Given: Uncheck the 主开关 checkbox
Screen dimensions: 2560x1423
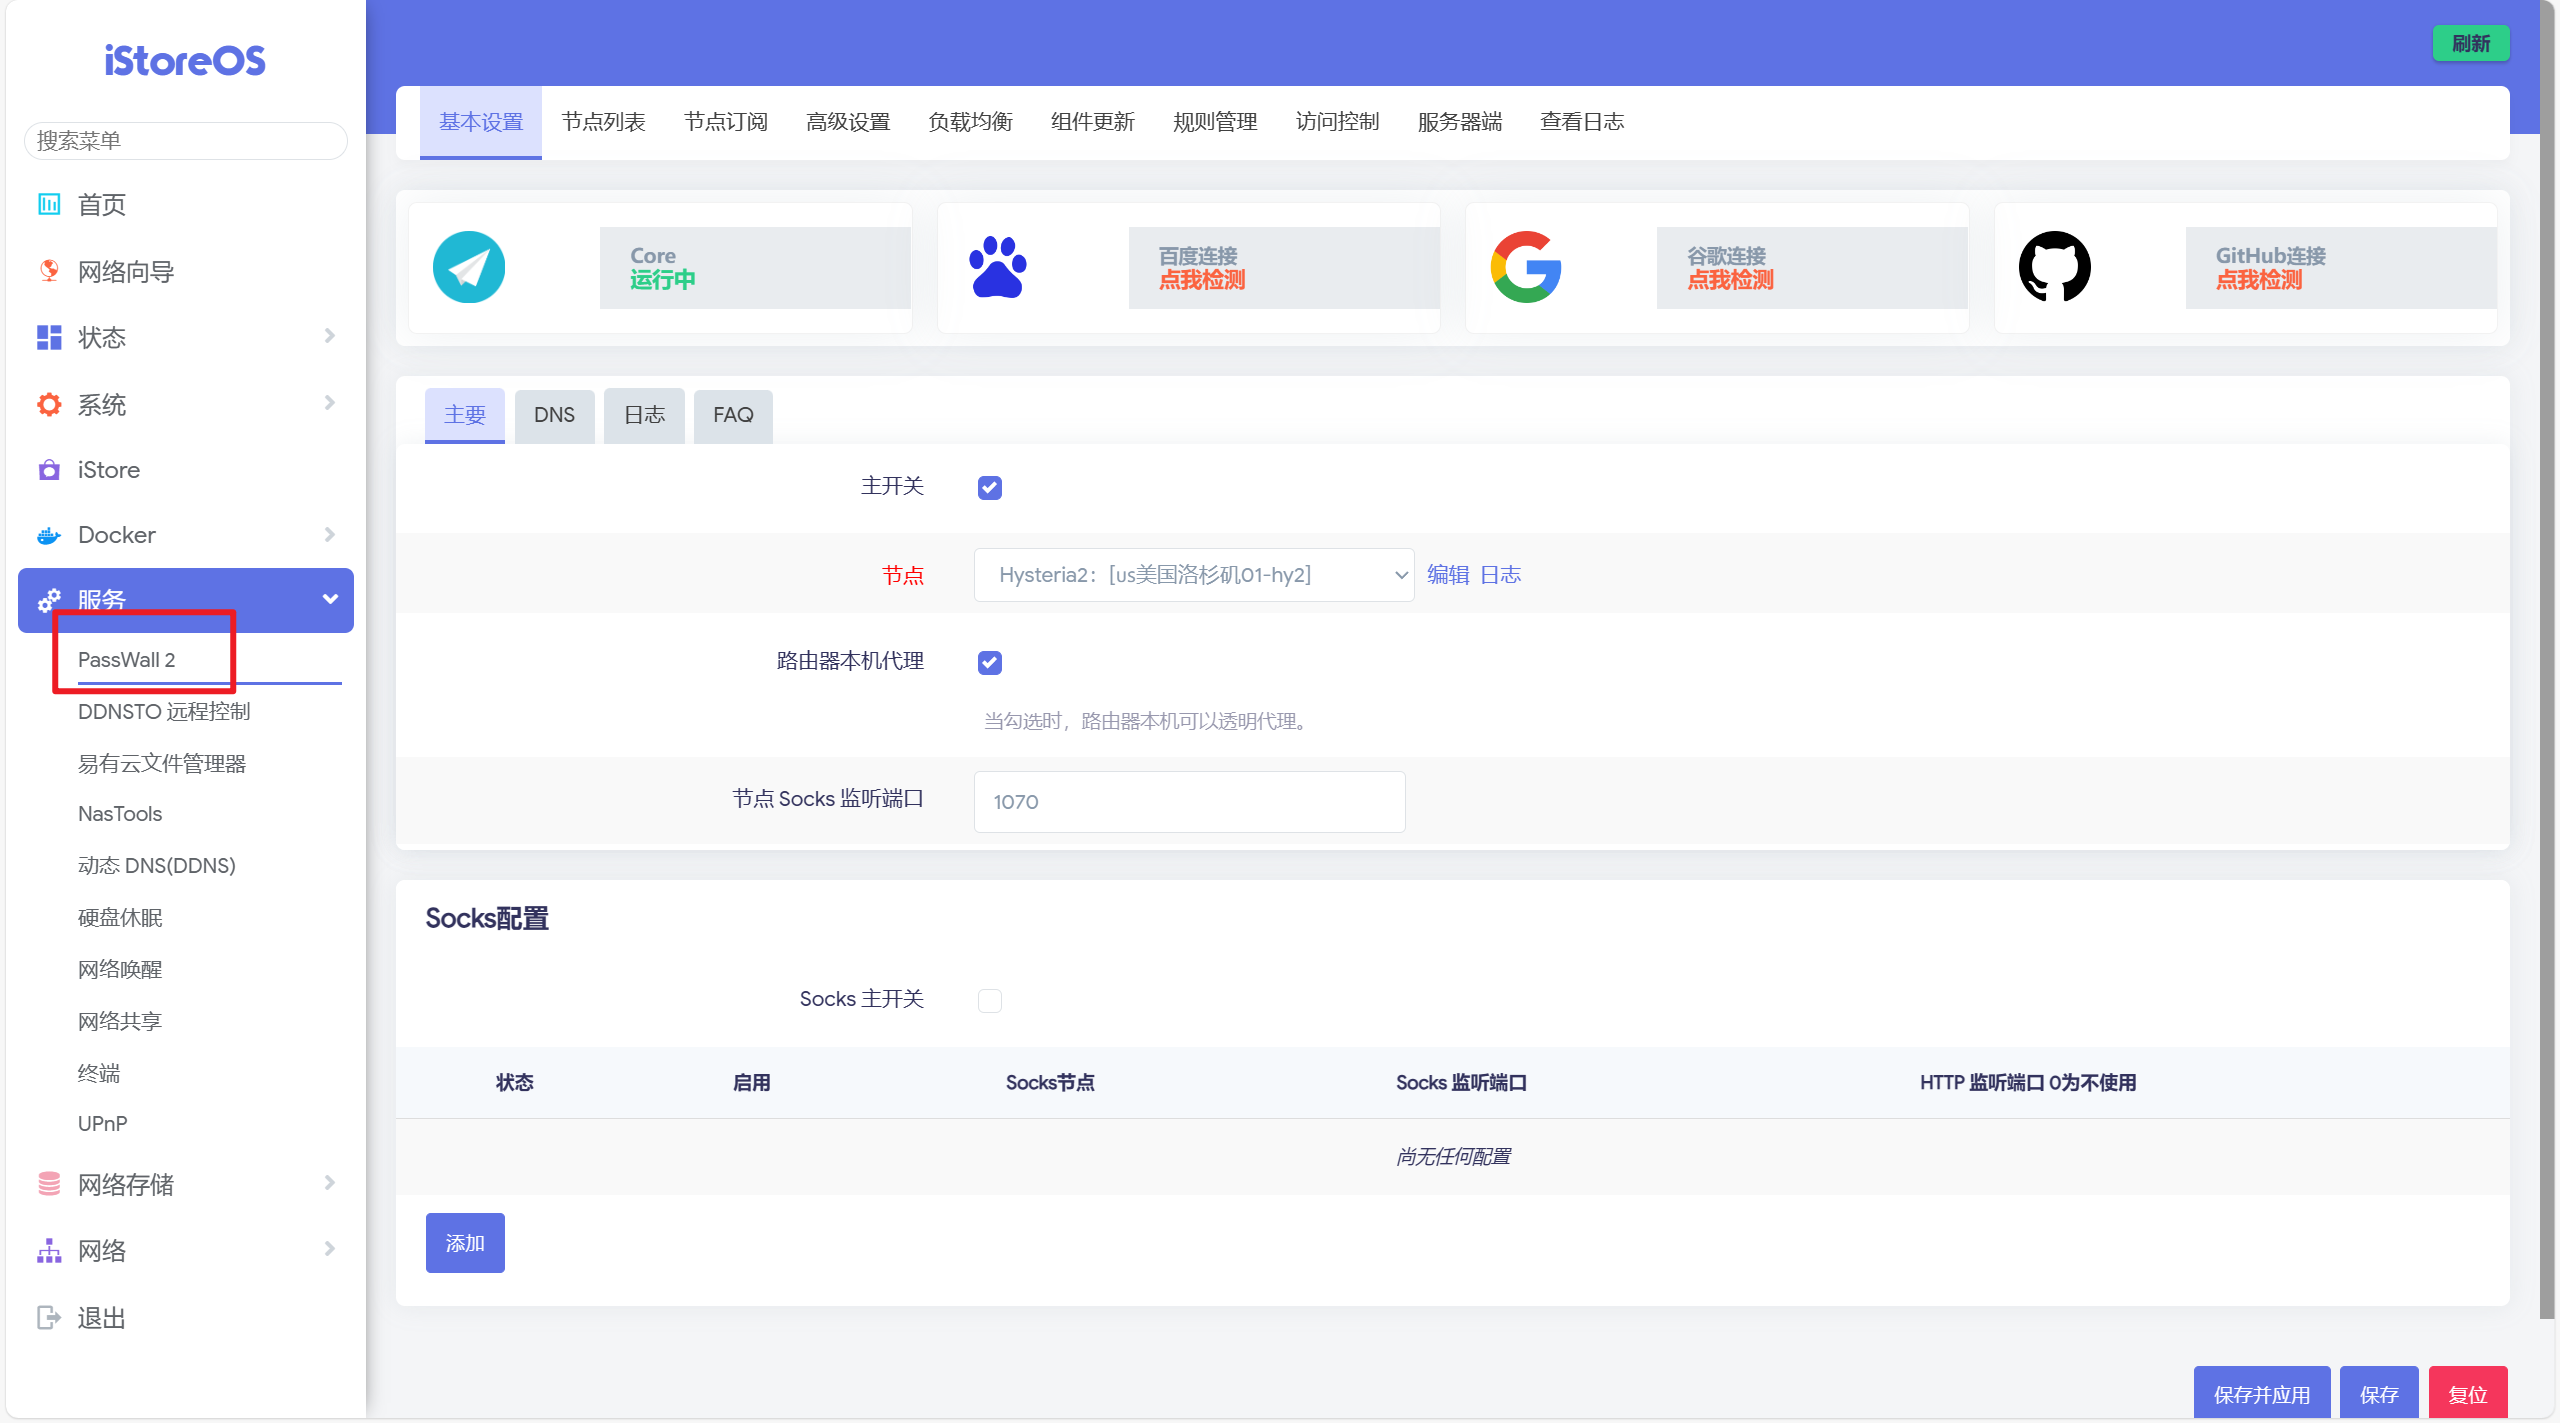Looking at the screenshot, I should coord(989,487).
